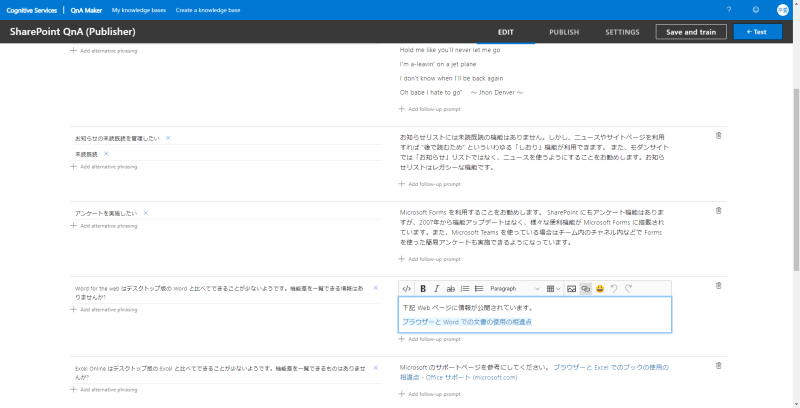Add alternative phrasing under Excel Online question
Viewport: 800px width, 408px height.
[x=104, y=390]
